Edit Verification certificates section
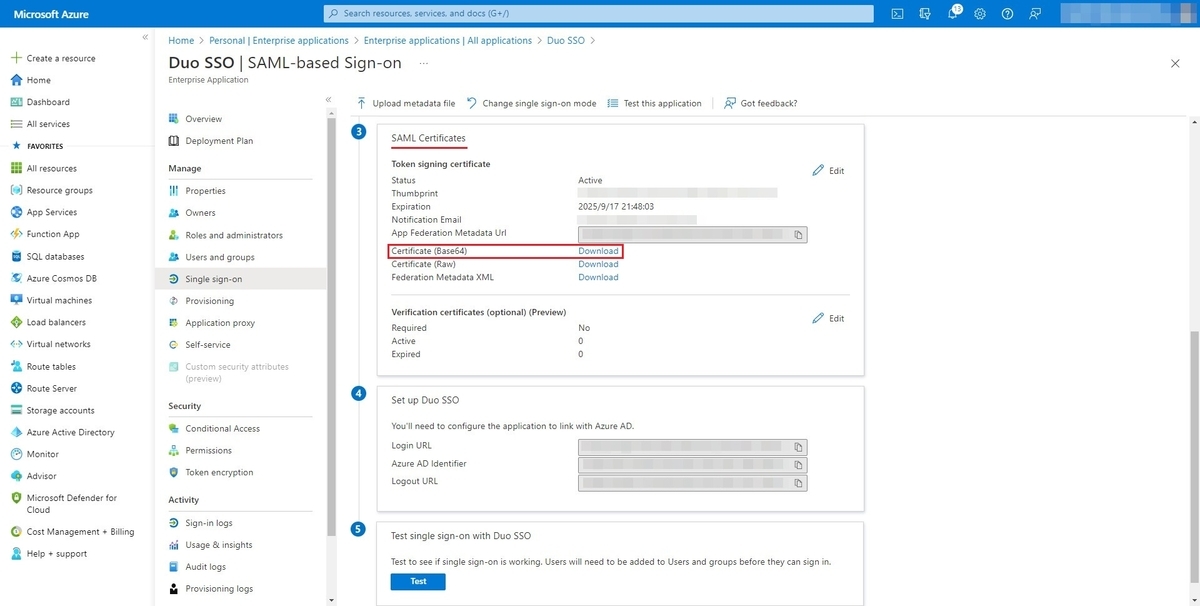Screen dimensions: 1200x606 [828, 318]
